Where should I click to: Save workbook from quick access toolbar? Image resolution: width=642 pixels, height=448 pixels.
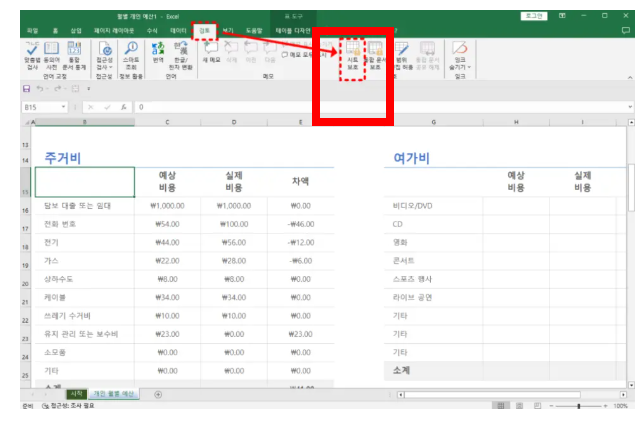click(x=27, y=88)
